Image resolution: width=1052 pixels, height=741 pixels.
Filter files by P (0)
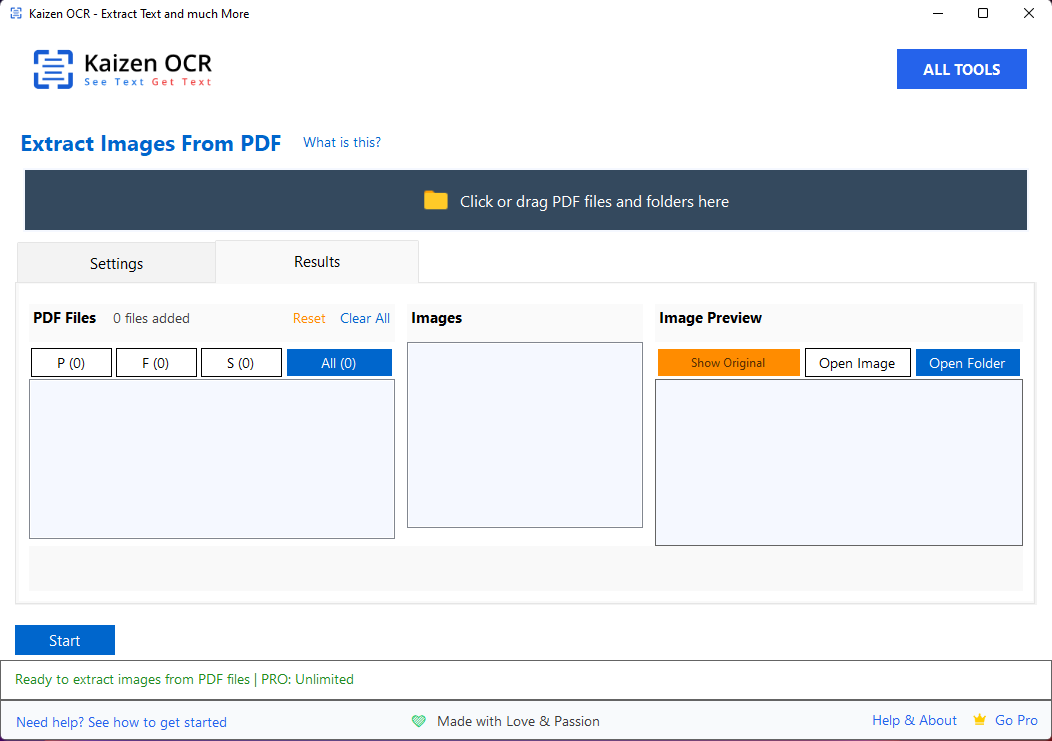[71, 363]
